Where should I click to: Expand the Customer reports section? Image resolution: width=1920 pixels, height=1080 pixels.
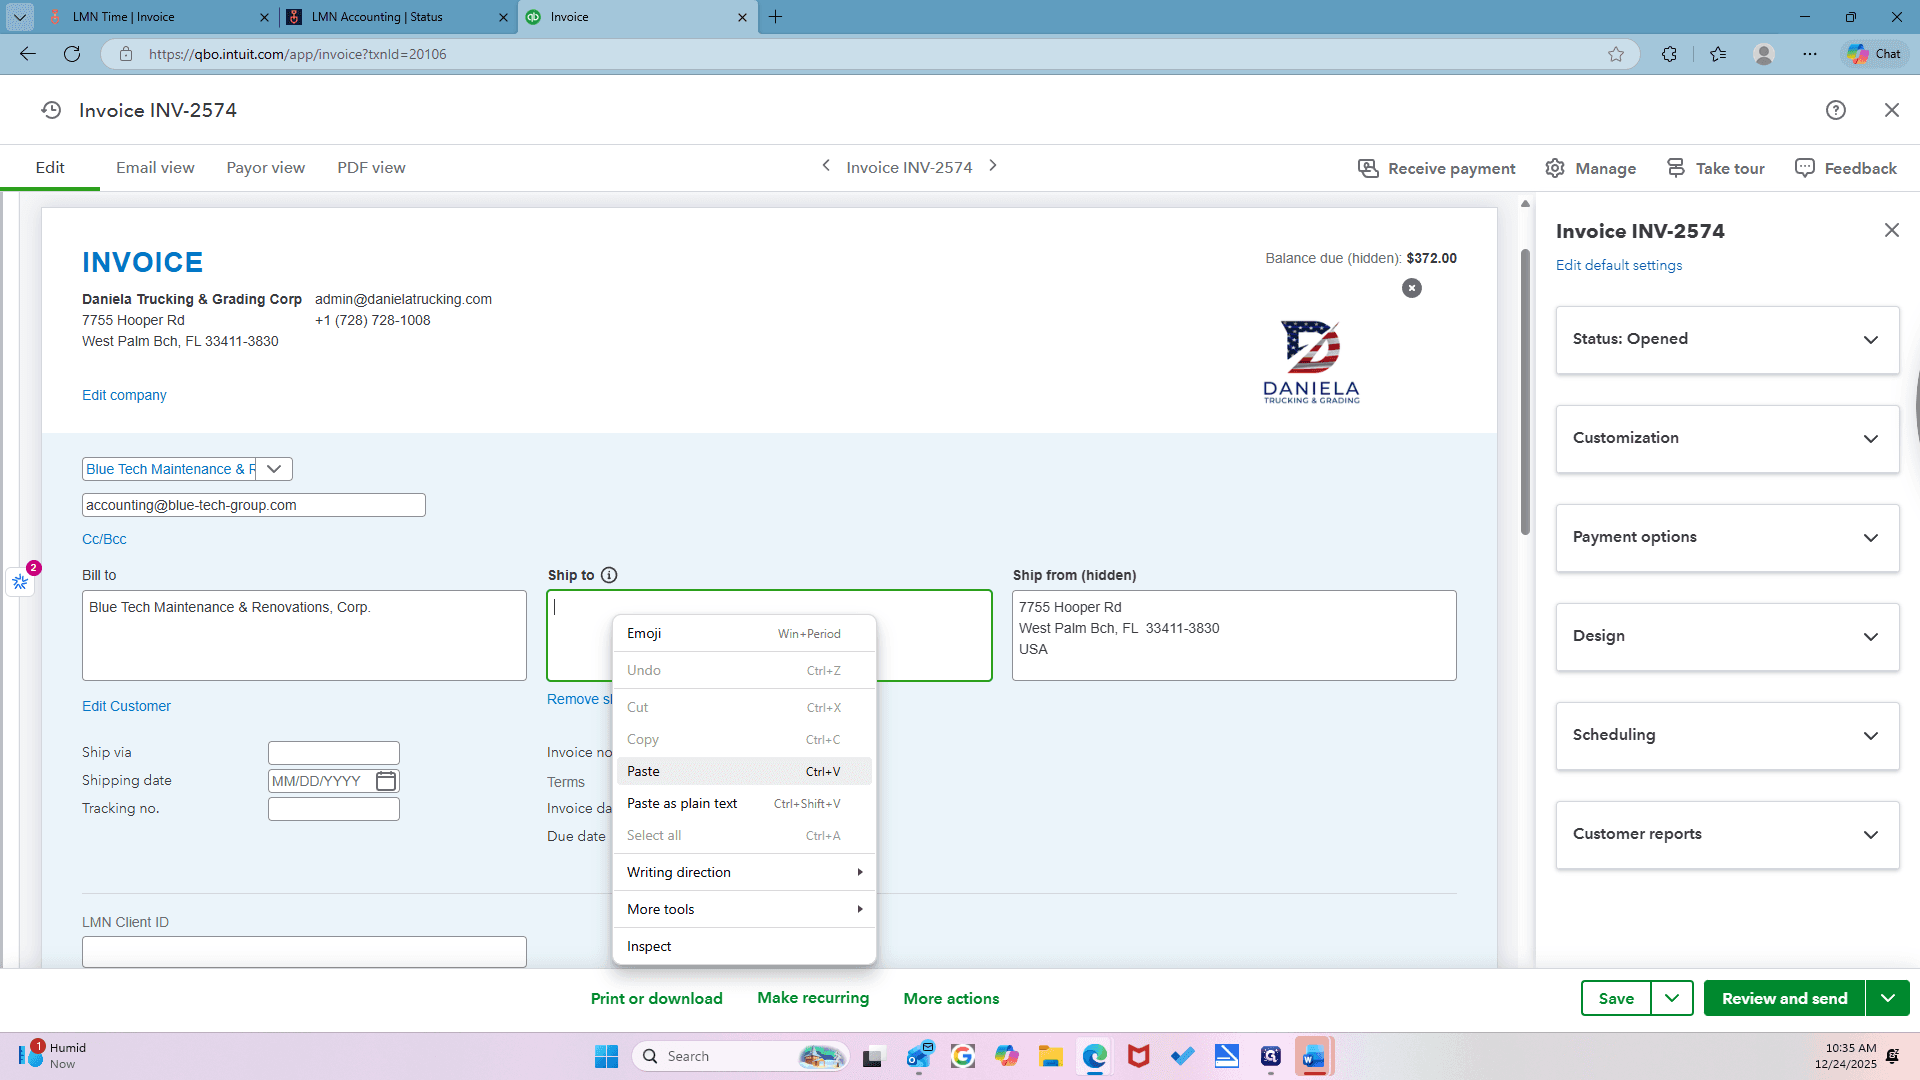(1727, 835)
